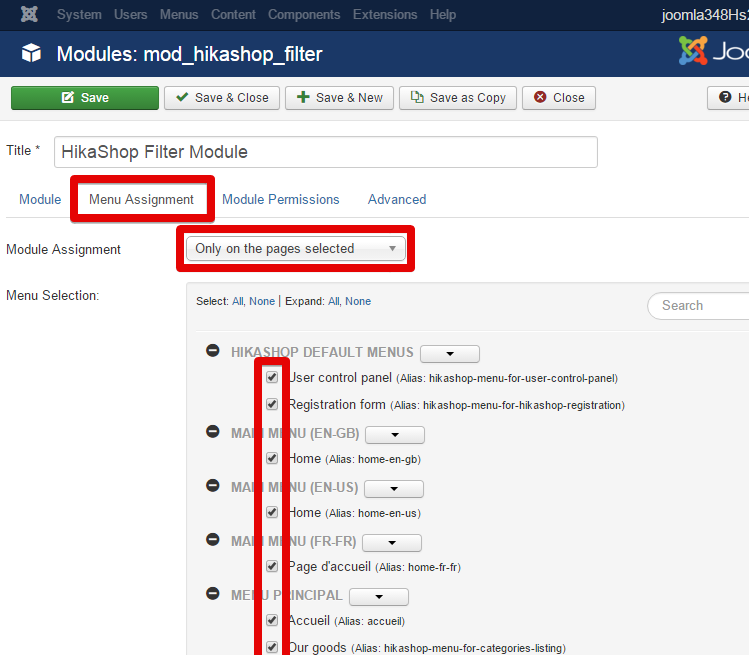
Task: Click Expand All link
Action: pos(334,301)
